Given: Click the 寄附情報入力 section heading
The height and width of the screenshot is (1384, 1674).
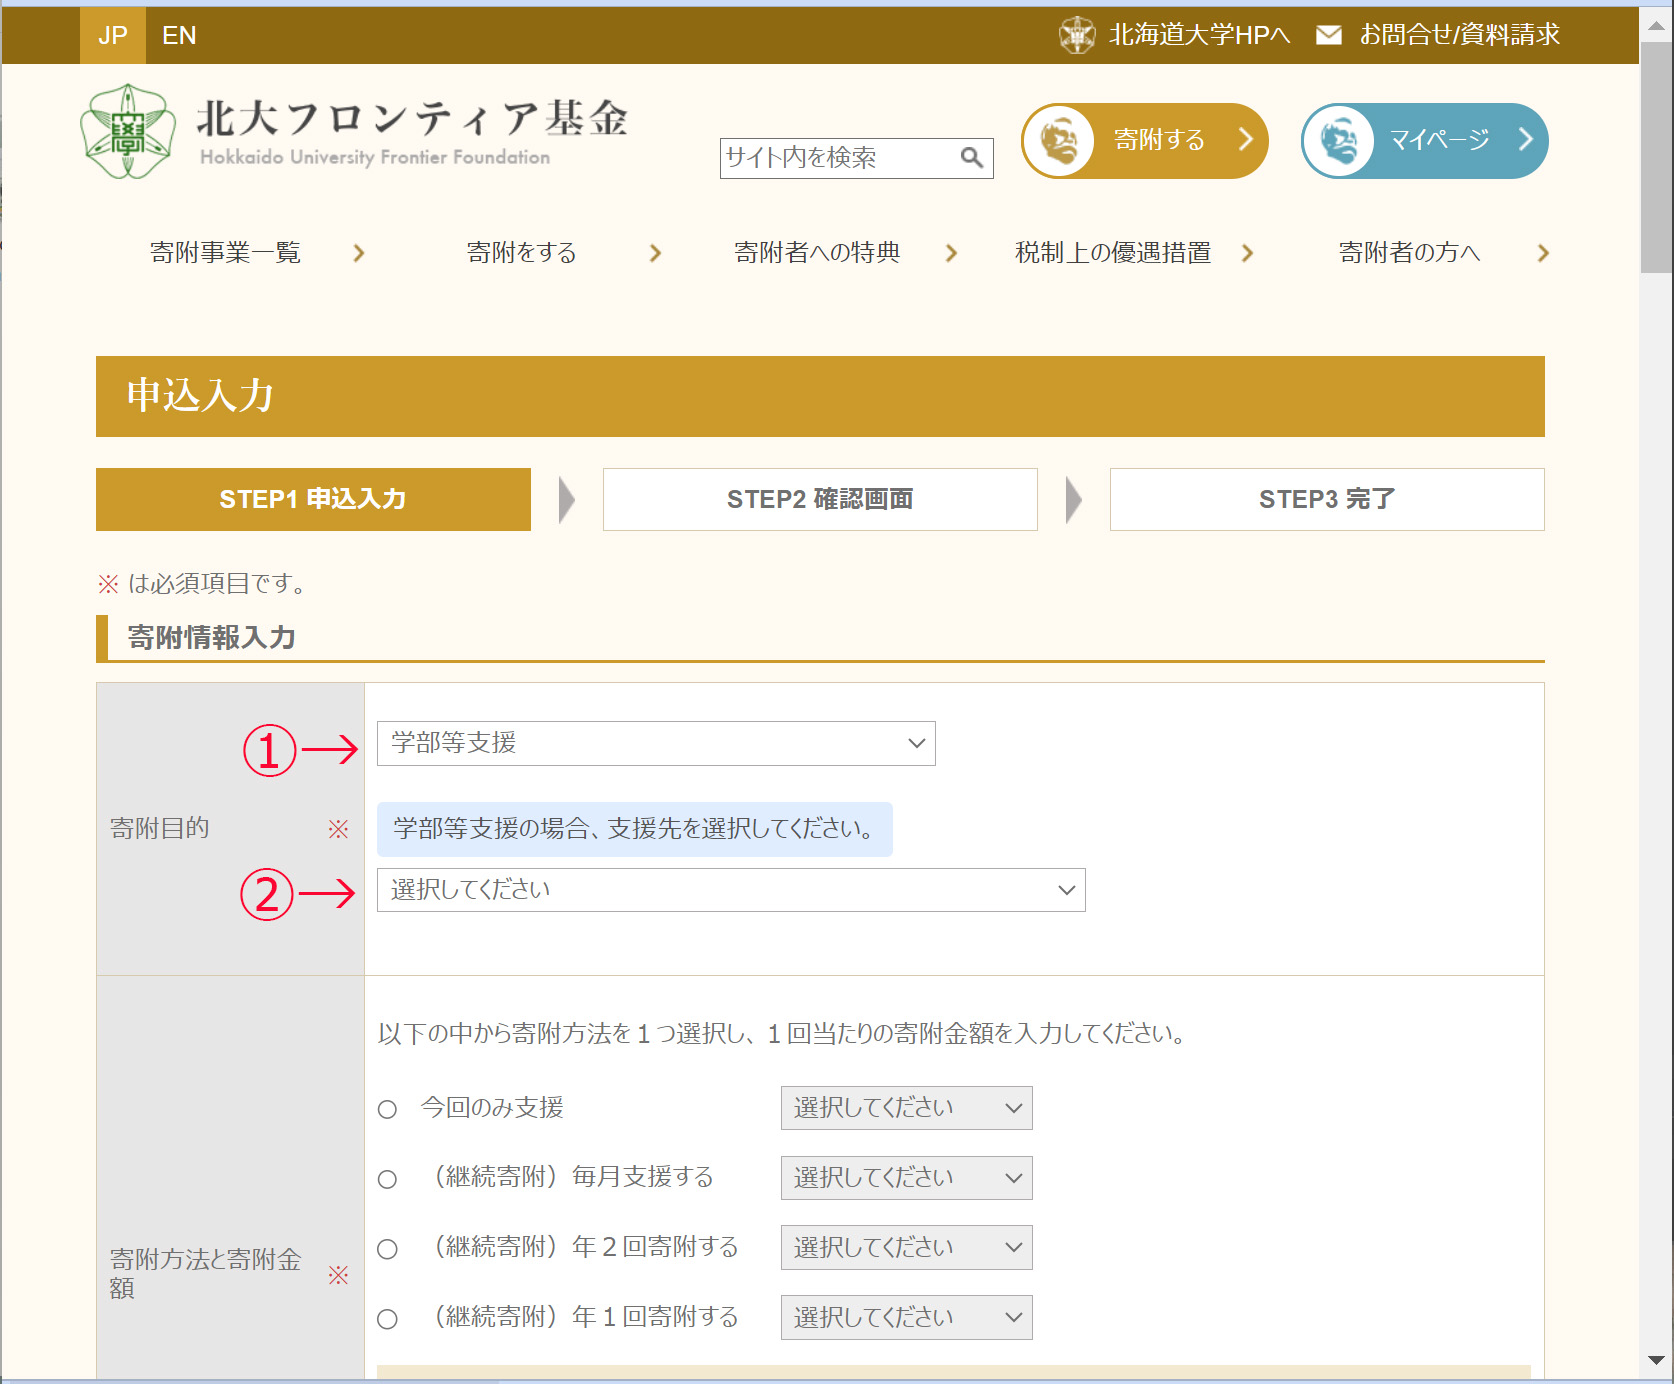Looking at the screenshot, I should click(212, 638).
